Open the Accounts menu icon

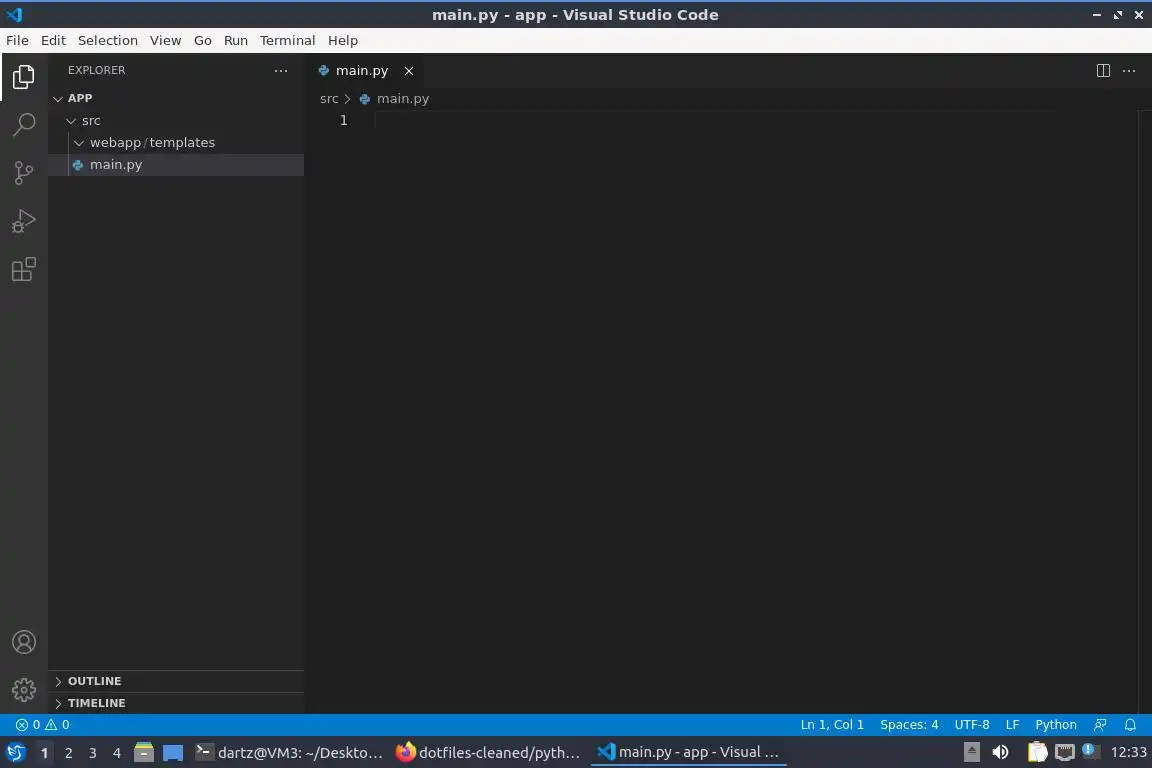point(24,642)
